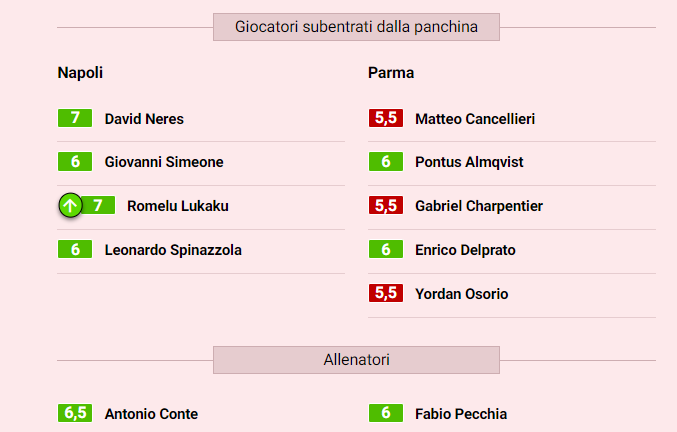
Task: Select coach Fabio Pecchia's name
Action: click(461, 414)
